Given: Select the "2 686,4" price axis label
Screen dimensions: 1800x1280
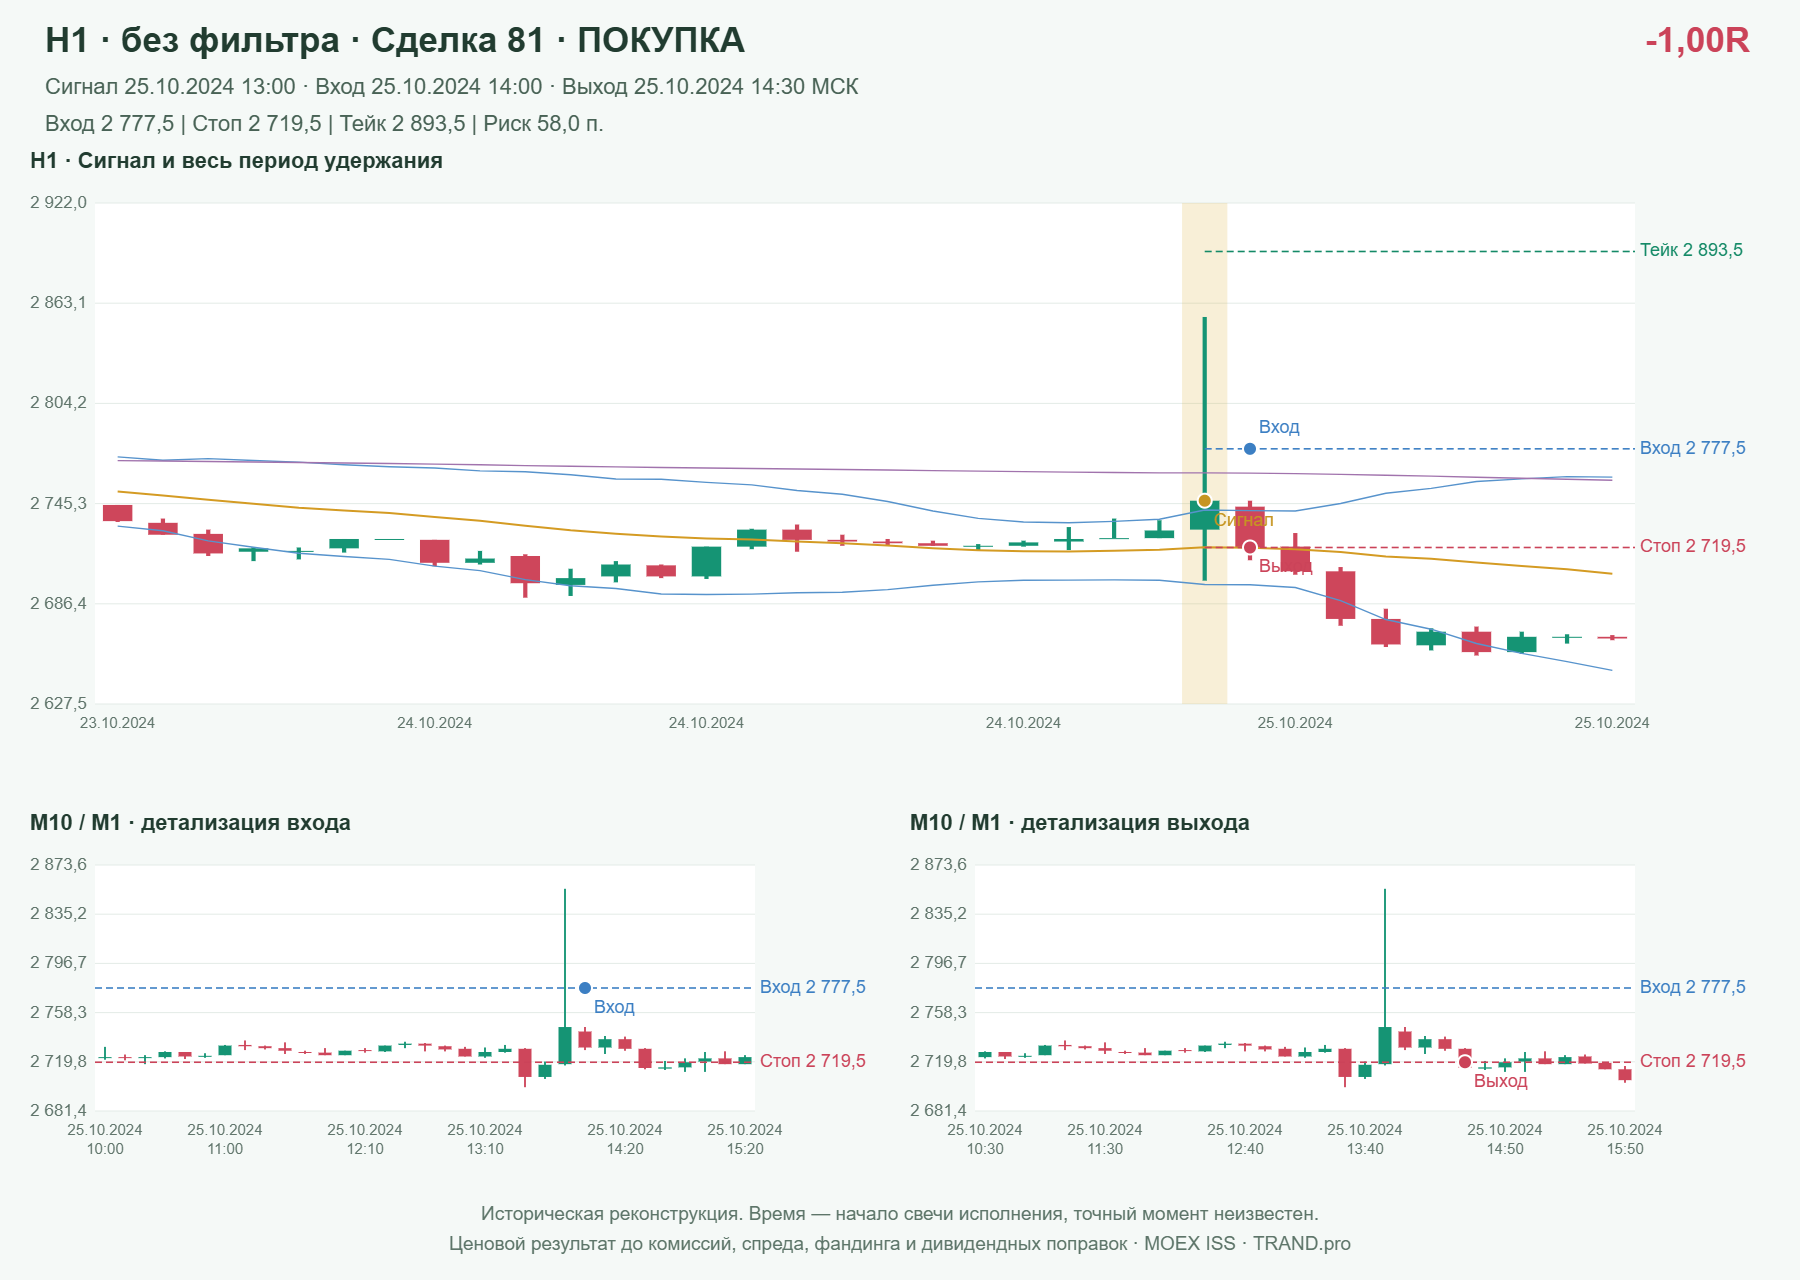Looking at the screenshot, I should [58, 604].
